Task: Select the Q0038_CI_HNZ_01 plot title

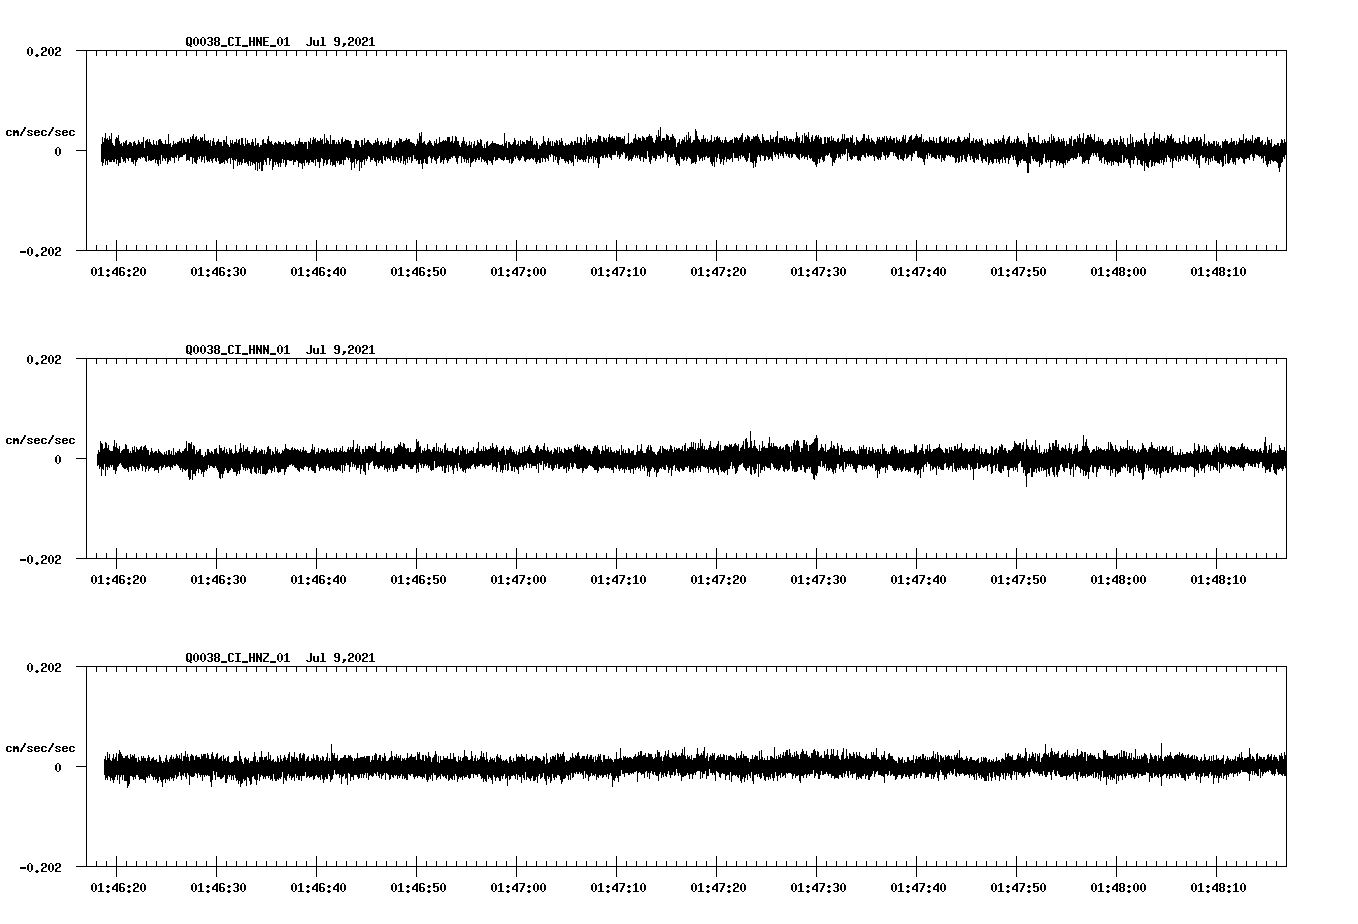Action: (x=238, y=658)
